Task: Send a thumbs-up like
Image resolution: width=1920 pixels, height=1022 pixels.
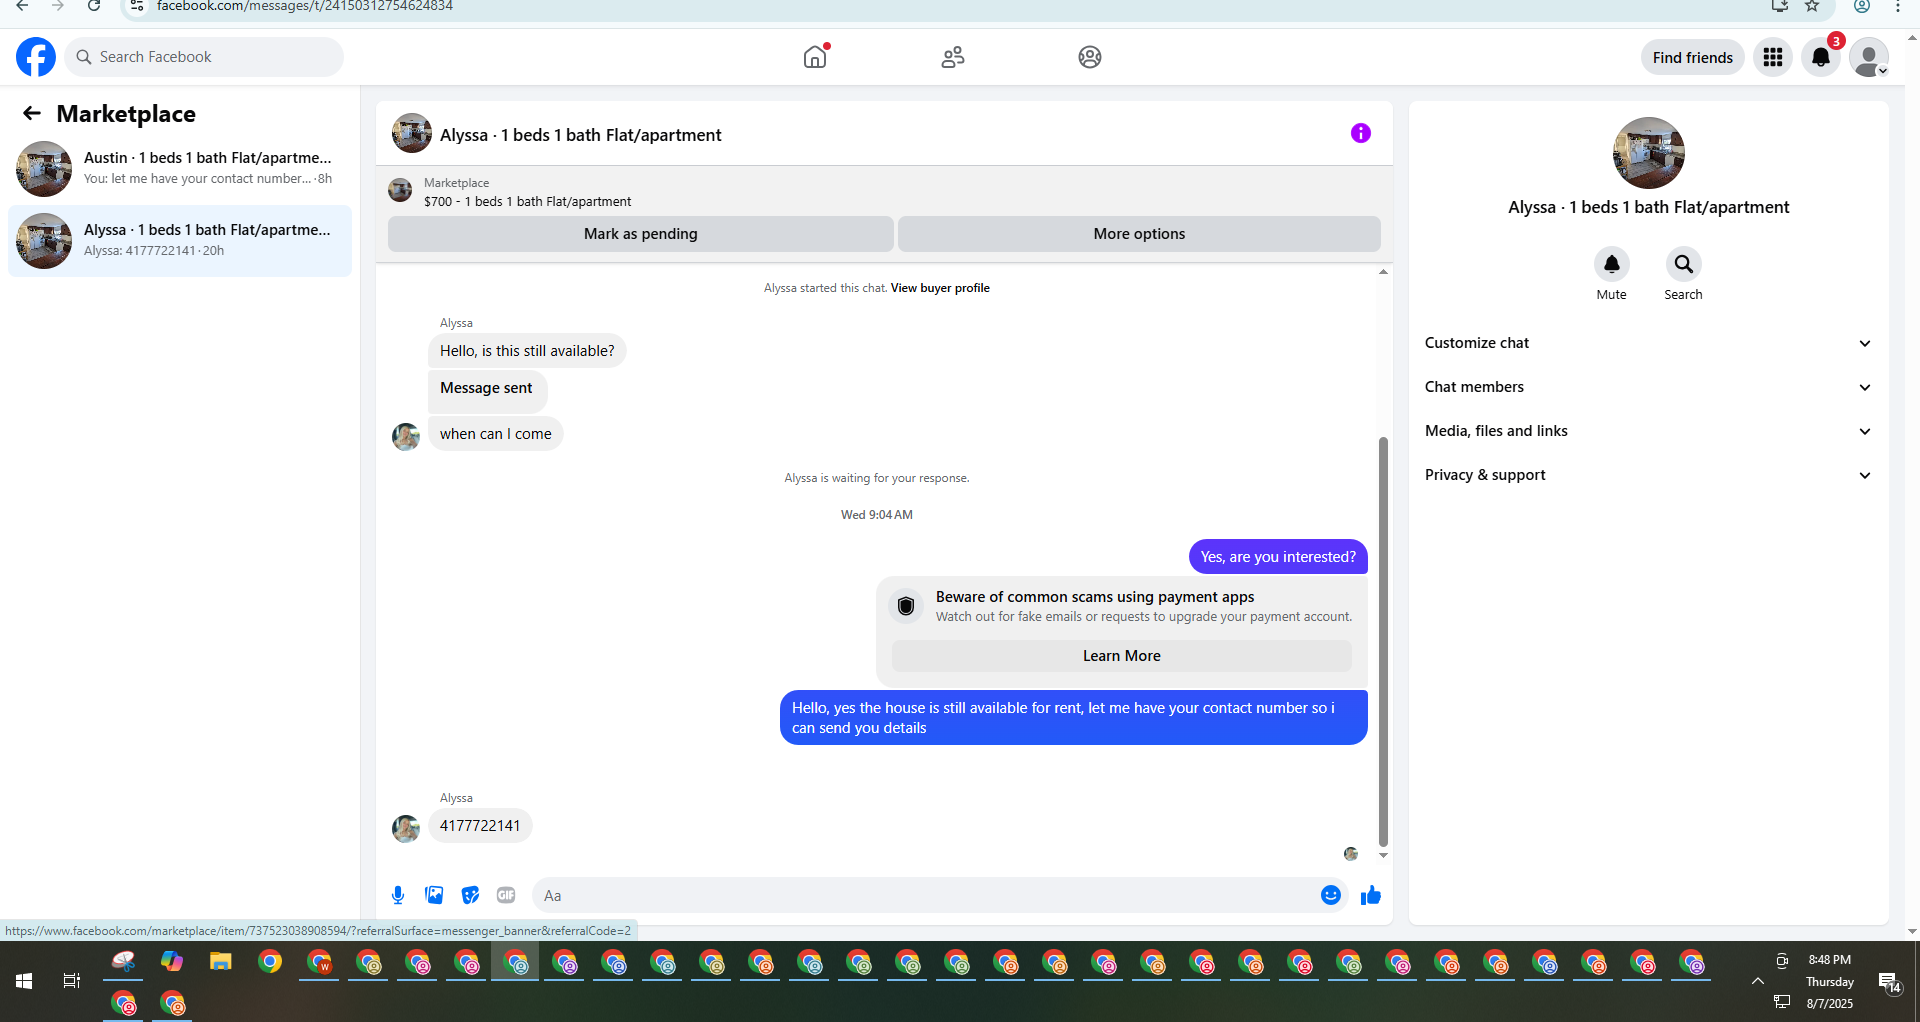Action: (x=1371, y=895)
